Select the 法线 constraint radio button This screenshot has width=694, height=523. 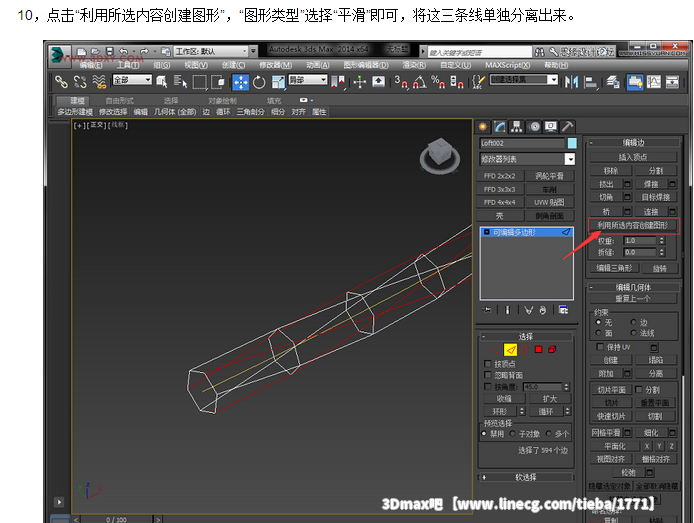pyautogui.click(x=633, y=333)
